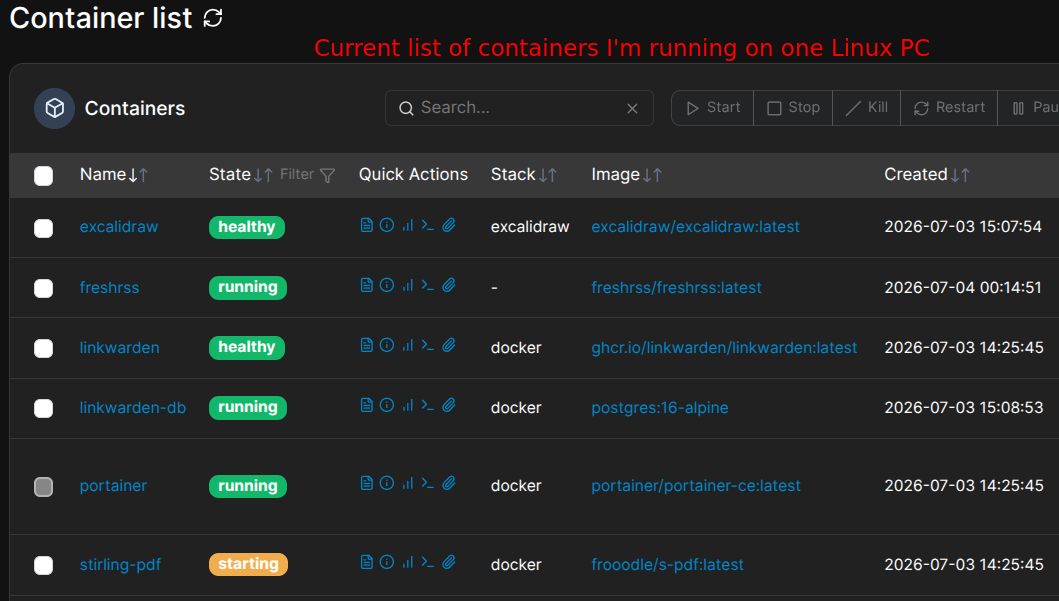1059x601 pixels.
Task: Sort containers by Name column
Action: [x=113, y=175]
